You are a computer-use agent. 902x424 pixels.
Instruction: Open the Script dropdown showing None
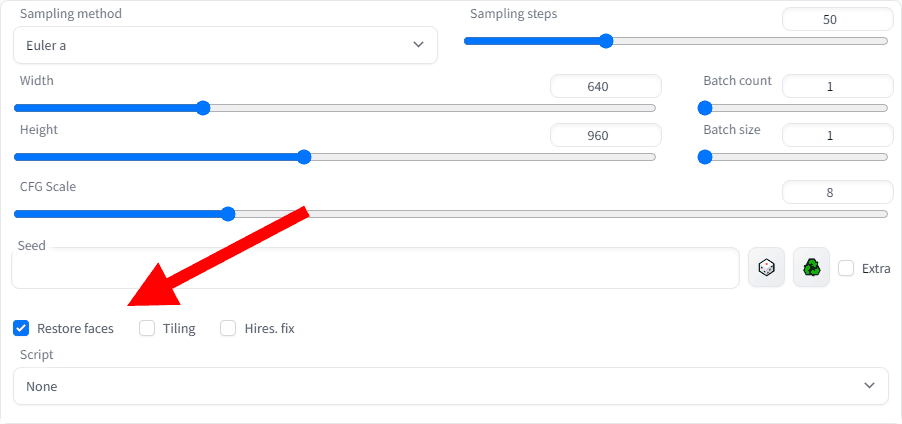[451, 386]
